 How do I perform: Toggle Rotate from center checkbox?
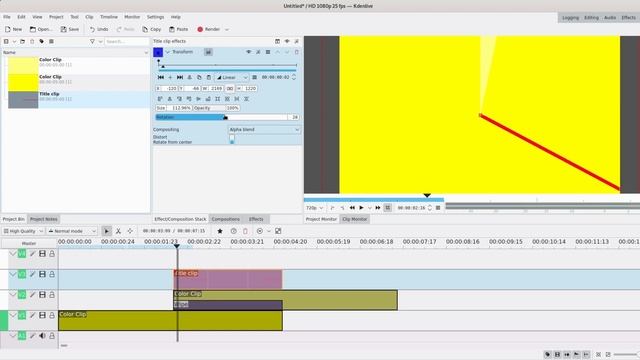pos(232,142)
